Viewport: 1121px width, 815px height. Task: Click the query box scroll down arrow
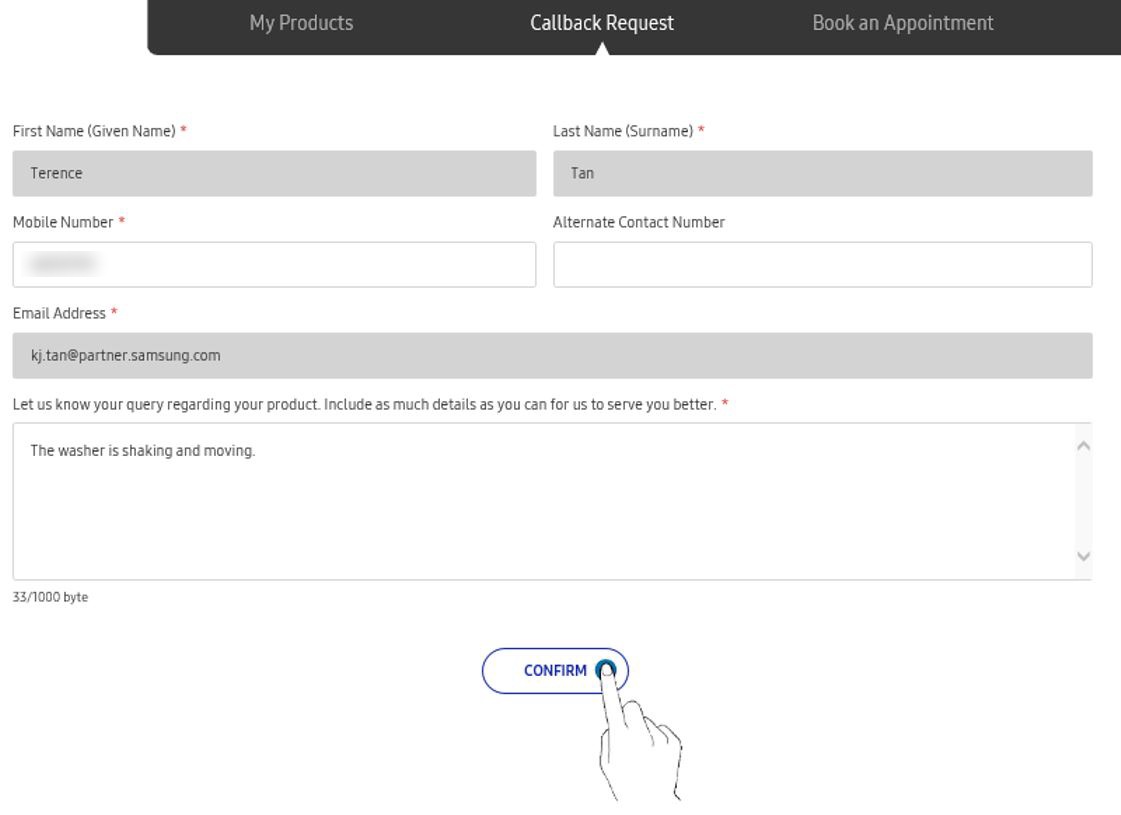pyautogui.click(x=1084, y=556)
